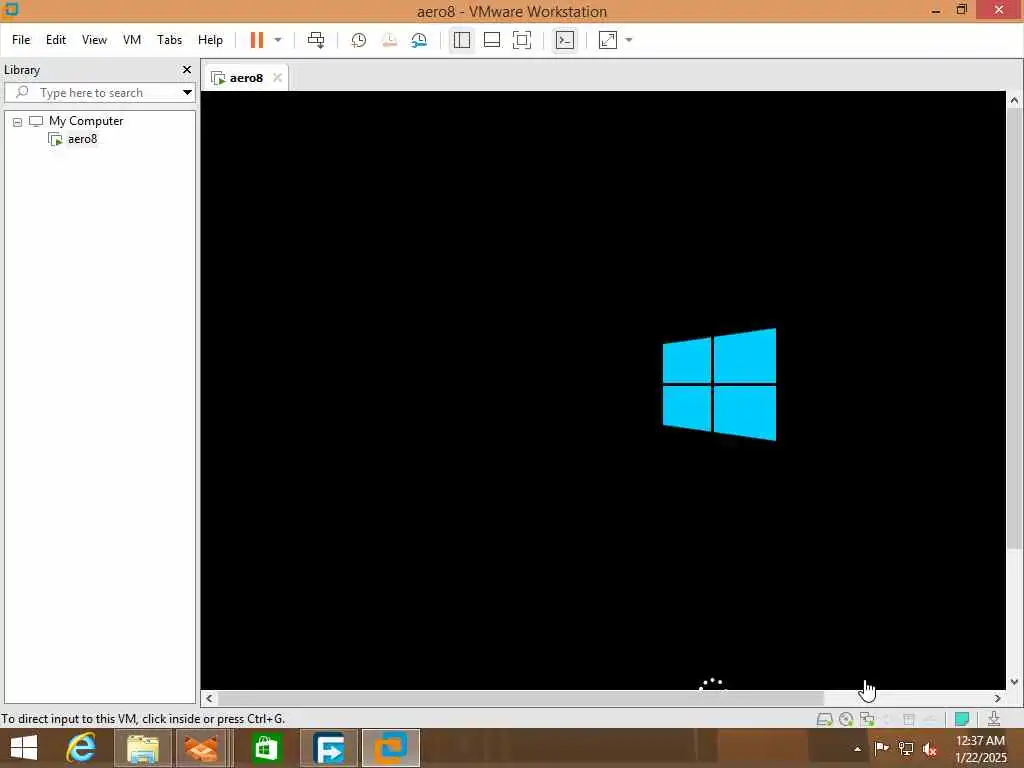Close the Library panel
The width and height of the screenshot is (1024, 768).
(x=187, y=69)
